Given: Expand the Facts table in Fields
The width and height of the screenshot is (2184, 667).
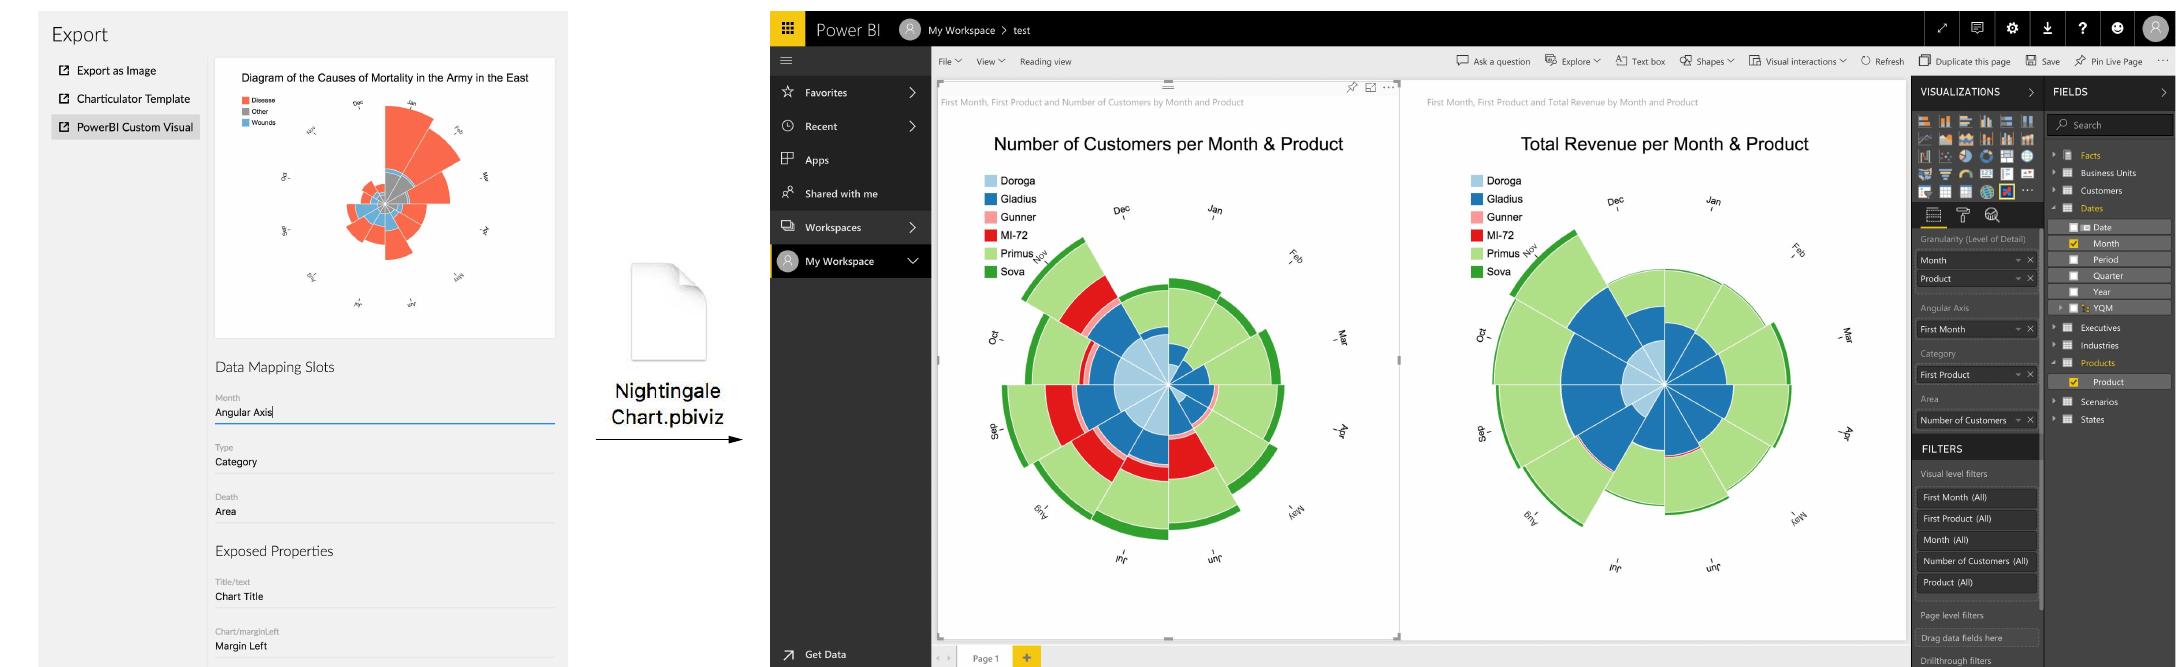Looking at the screenshot, I should pyautogui.click(x=2054, y=155).
